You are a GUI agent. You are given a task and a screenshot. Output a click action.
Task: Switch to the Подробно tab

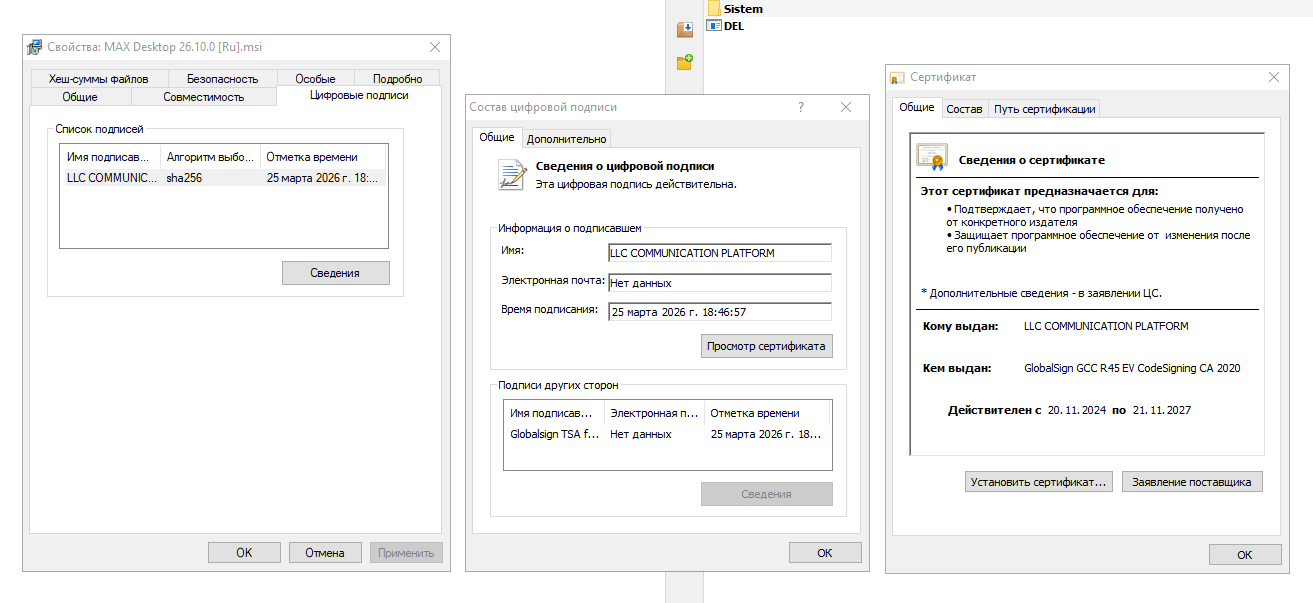tap(397, 79)
